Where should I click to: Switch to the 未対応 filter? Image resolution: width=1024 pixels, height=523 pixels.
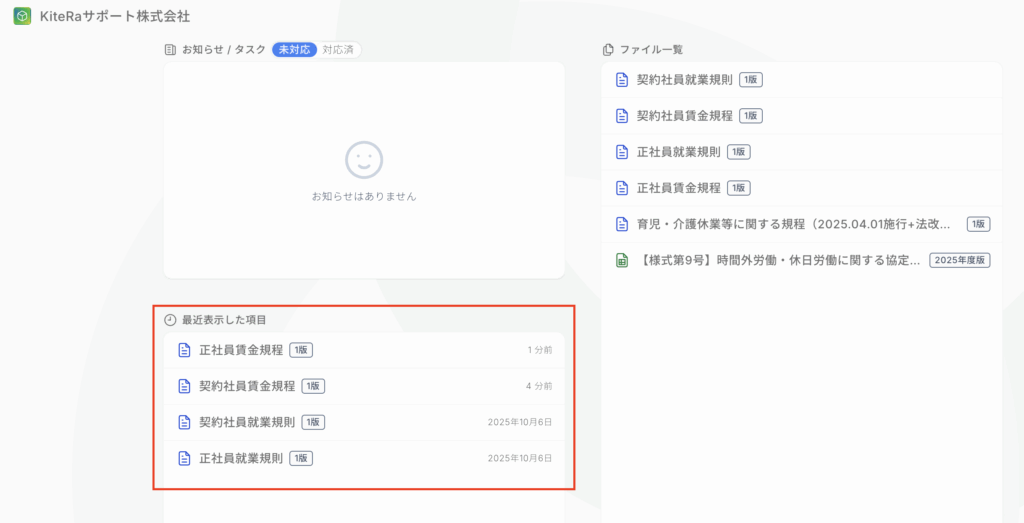coord(295,49)
